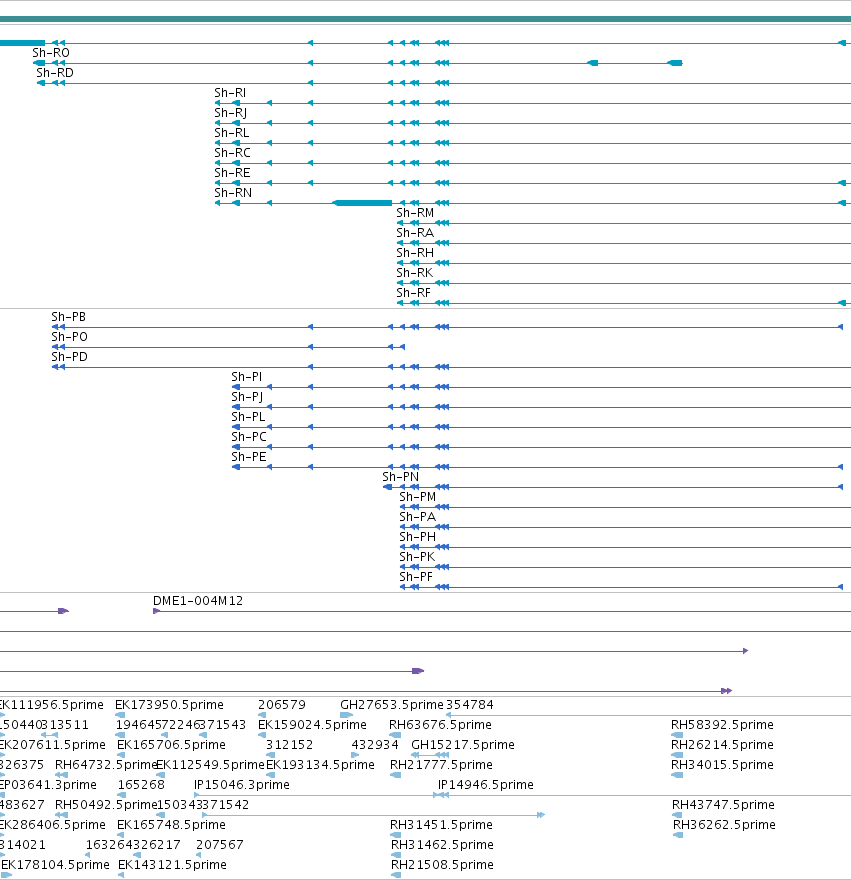The image size is (851, 880).
Task: Click the 206579 feature label
Action: (x=282, y=705)
